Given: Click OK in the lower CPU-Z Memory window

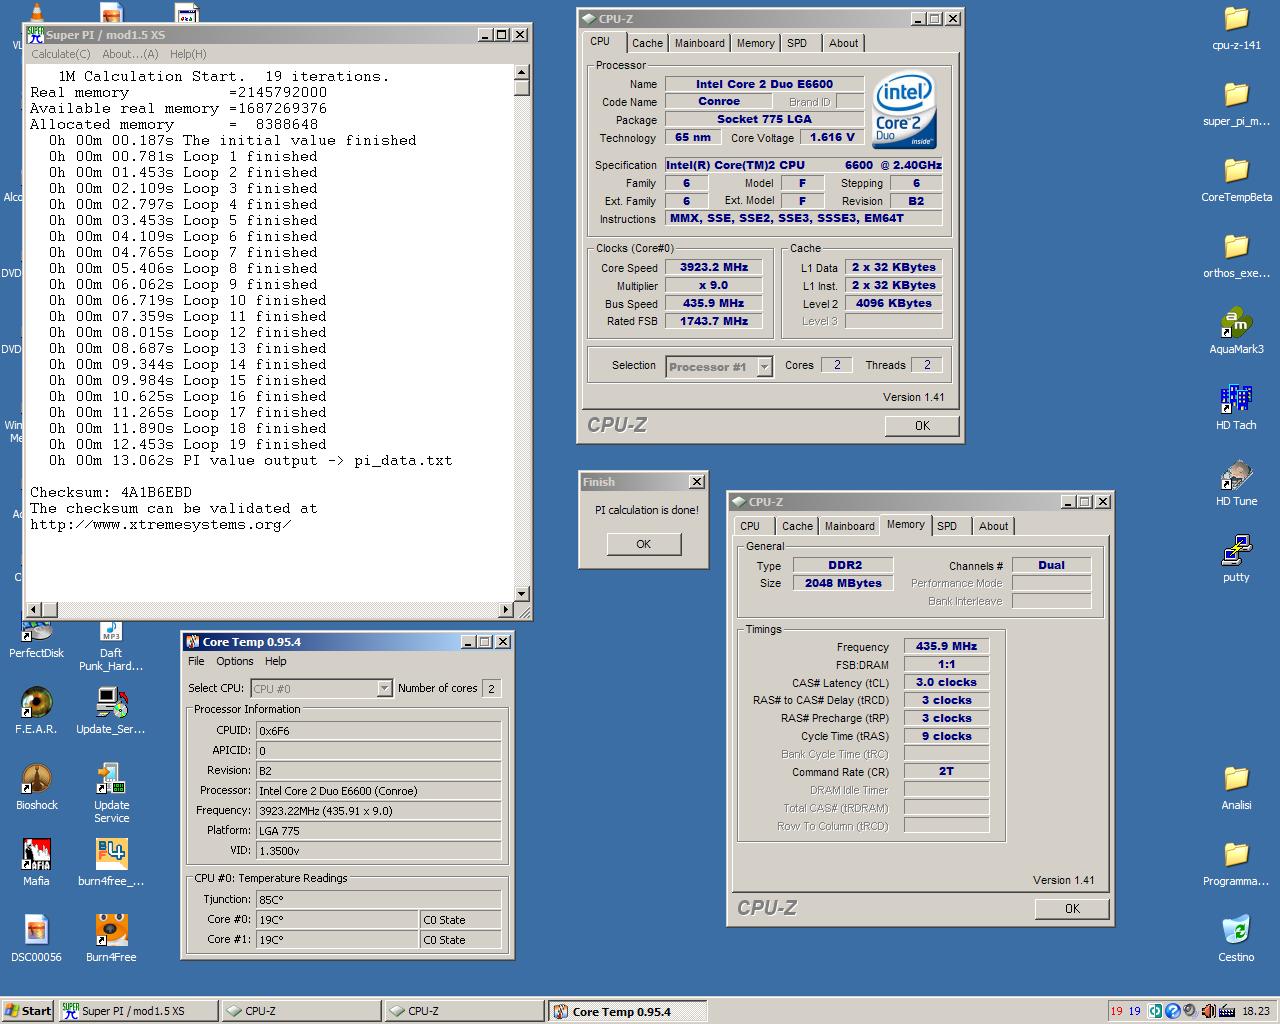Looking at the screenshot, I should (1072, 908).
